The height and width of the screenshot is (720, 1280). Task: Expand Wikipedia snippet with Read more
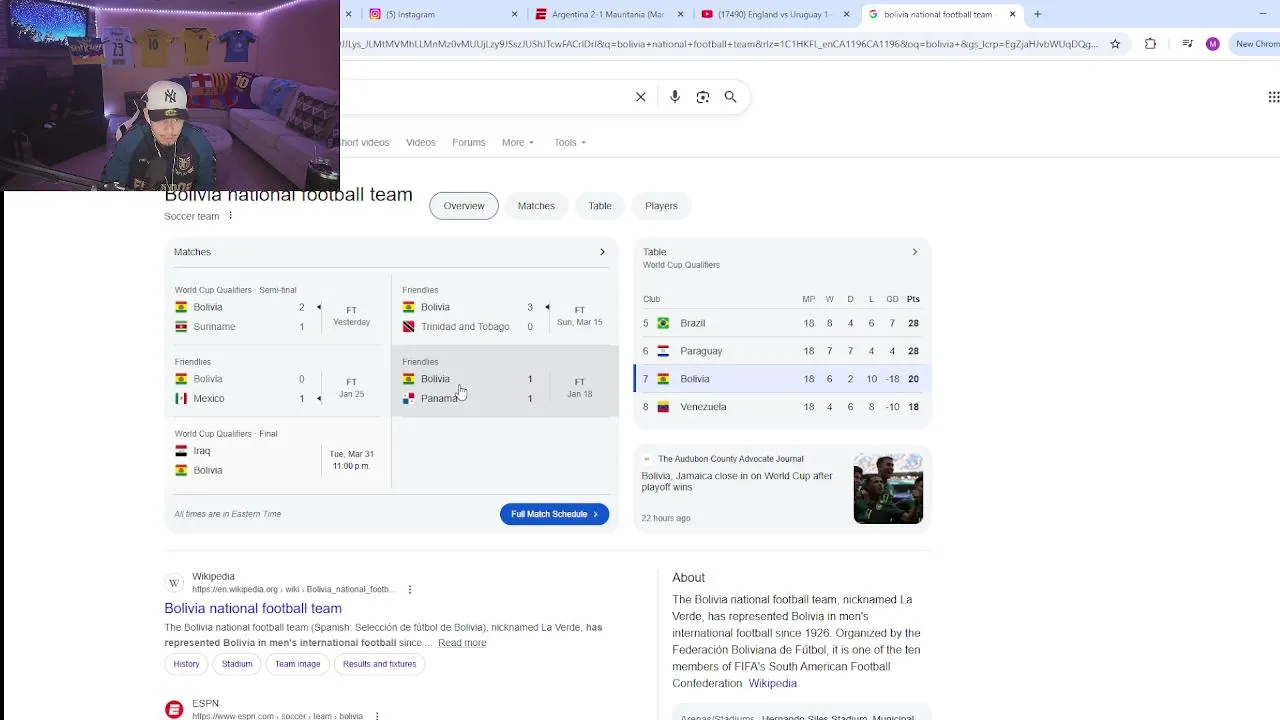[x=462, y=643]
